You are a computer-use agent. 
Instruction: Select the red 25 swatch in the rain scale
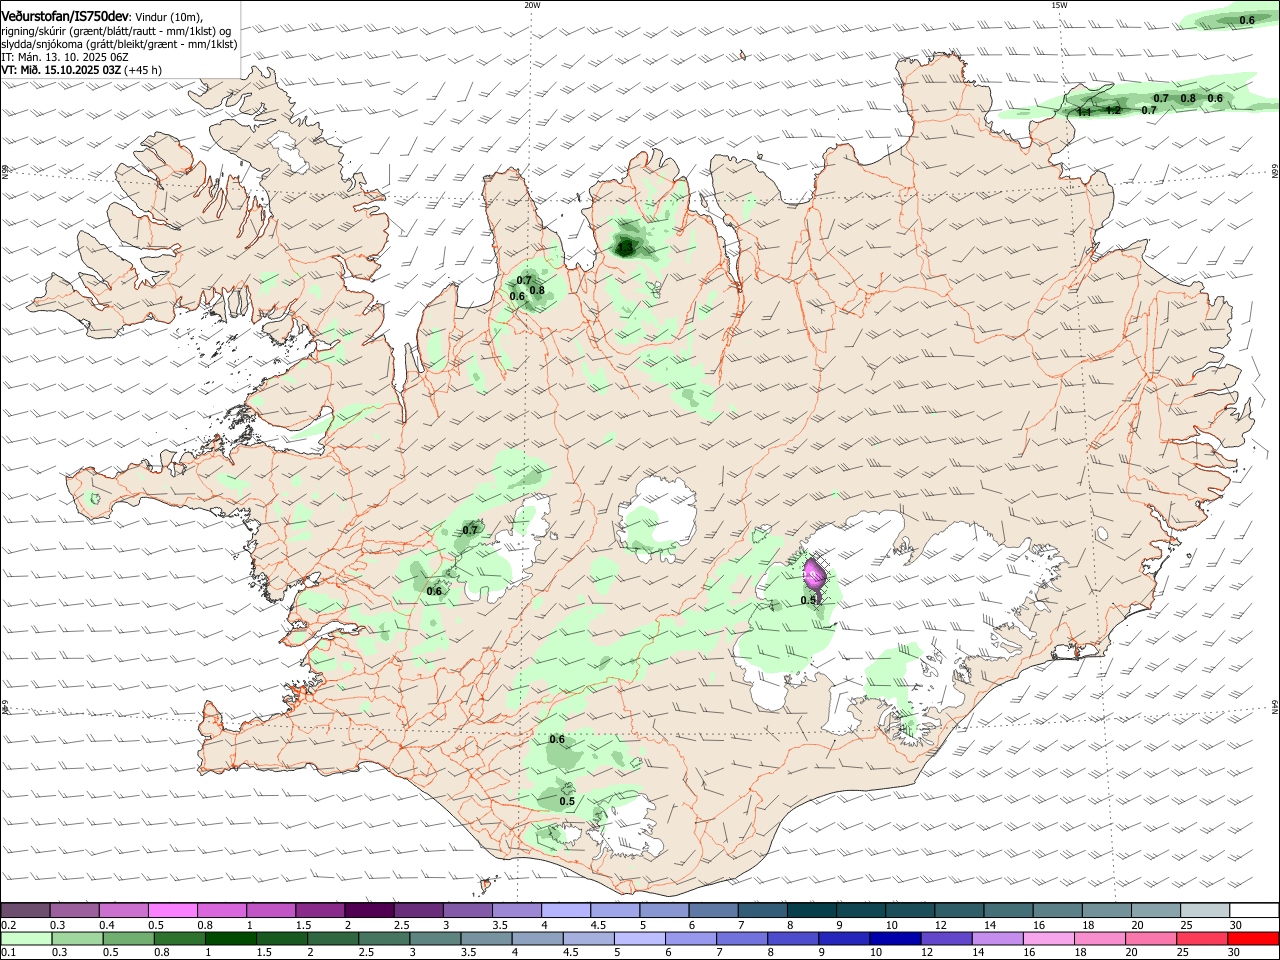1202,938
